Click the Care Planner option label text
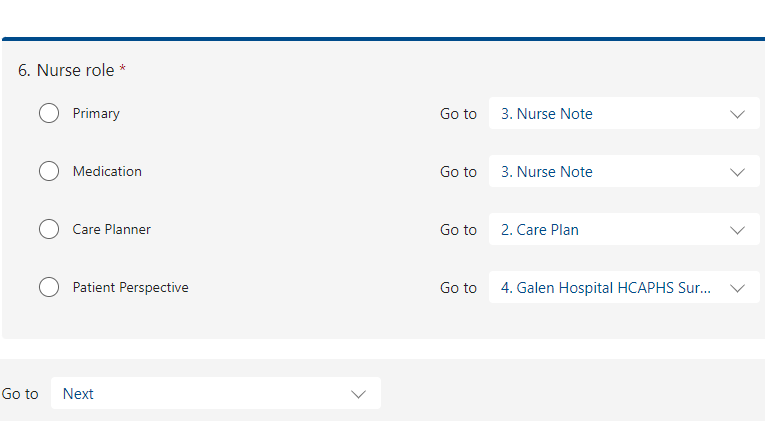 coord(112,229)
